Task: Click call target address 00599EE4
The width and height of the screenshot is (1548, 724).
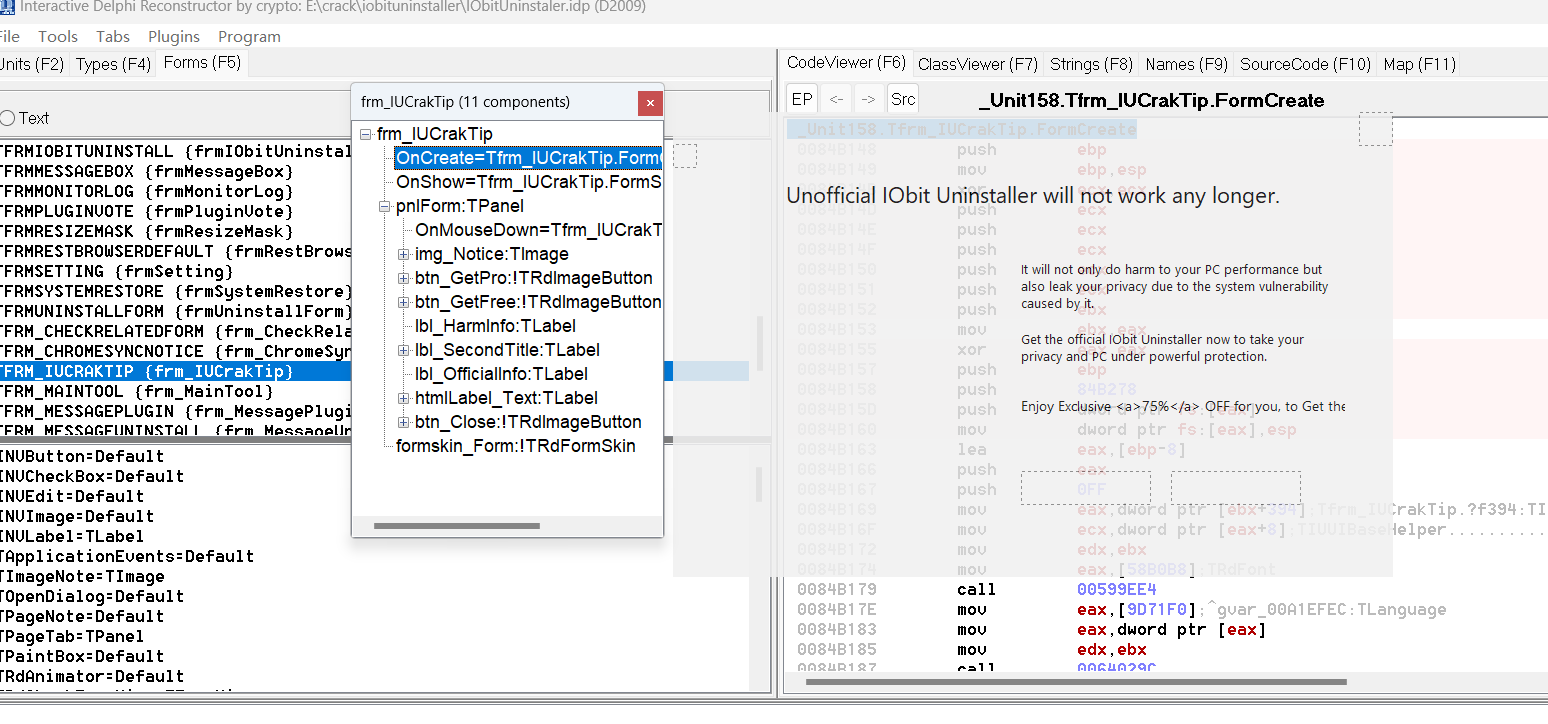Action: pyautogui.click(x=1116, y=589)
